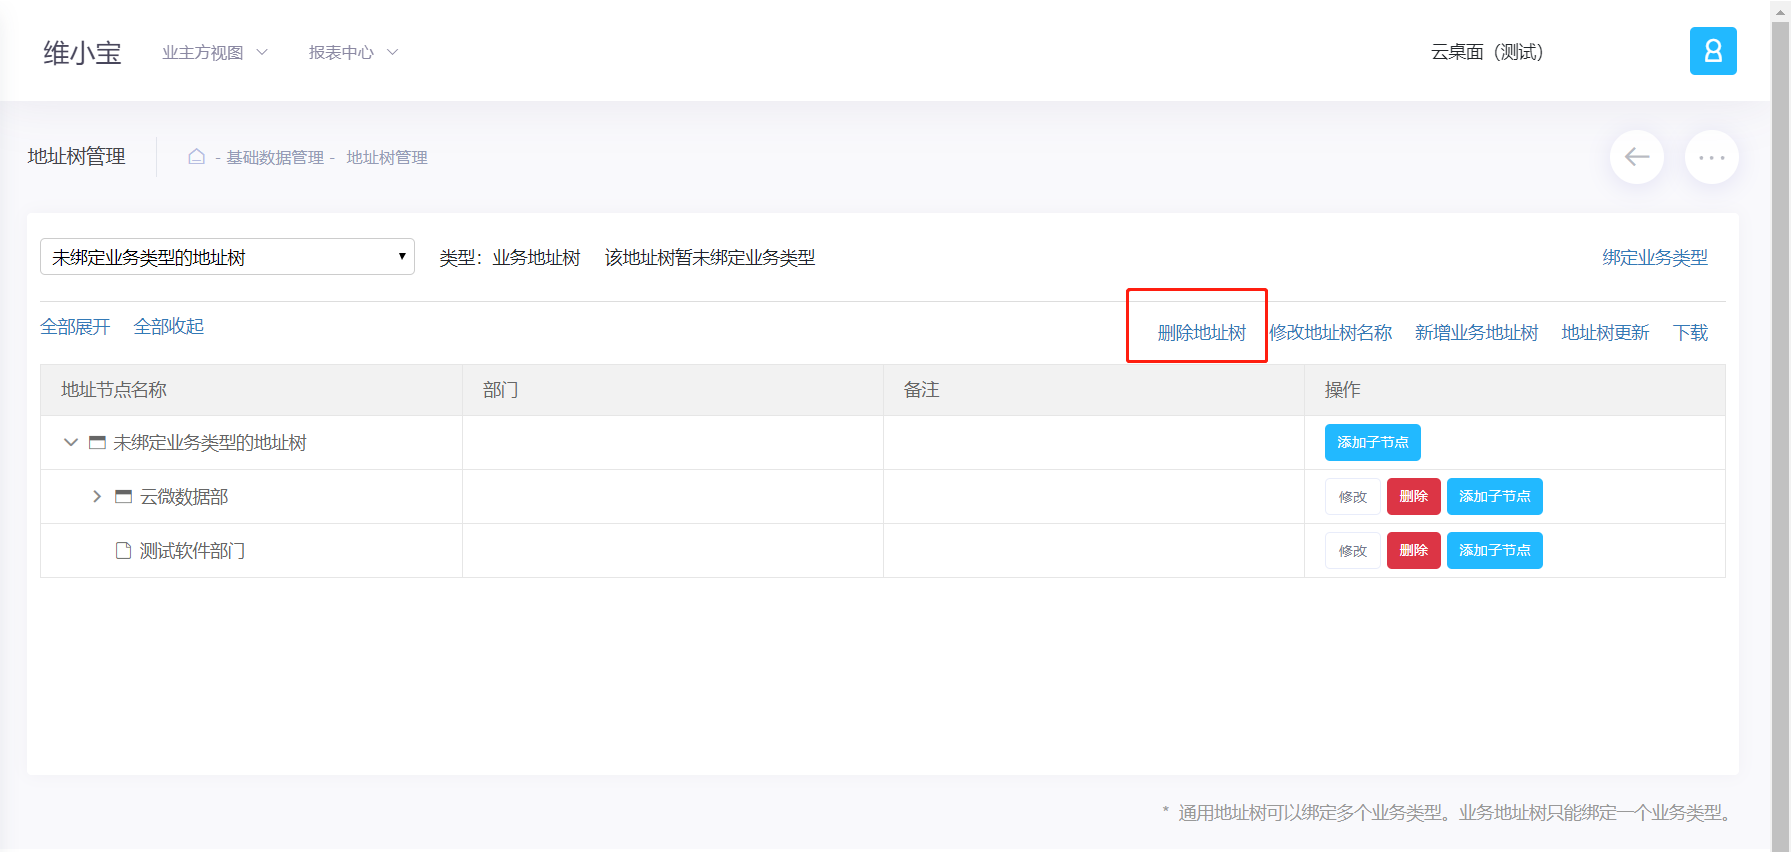The image size is (1791, 852).
Task: Click 类型: 业务地址树 label
Action: click(x=510, y=257)
